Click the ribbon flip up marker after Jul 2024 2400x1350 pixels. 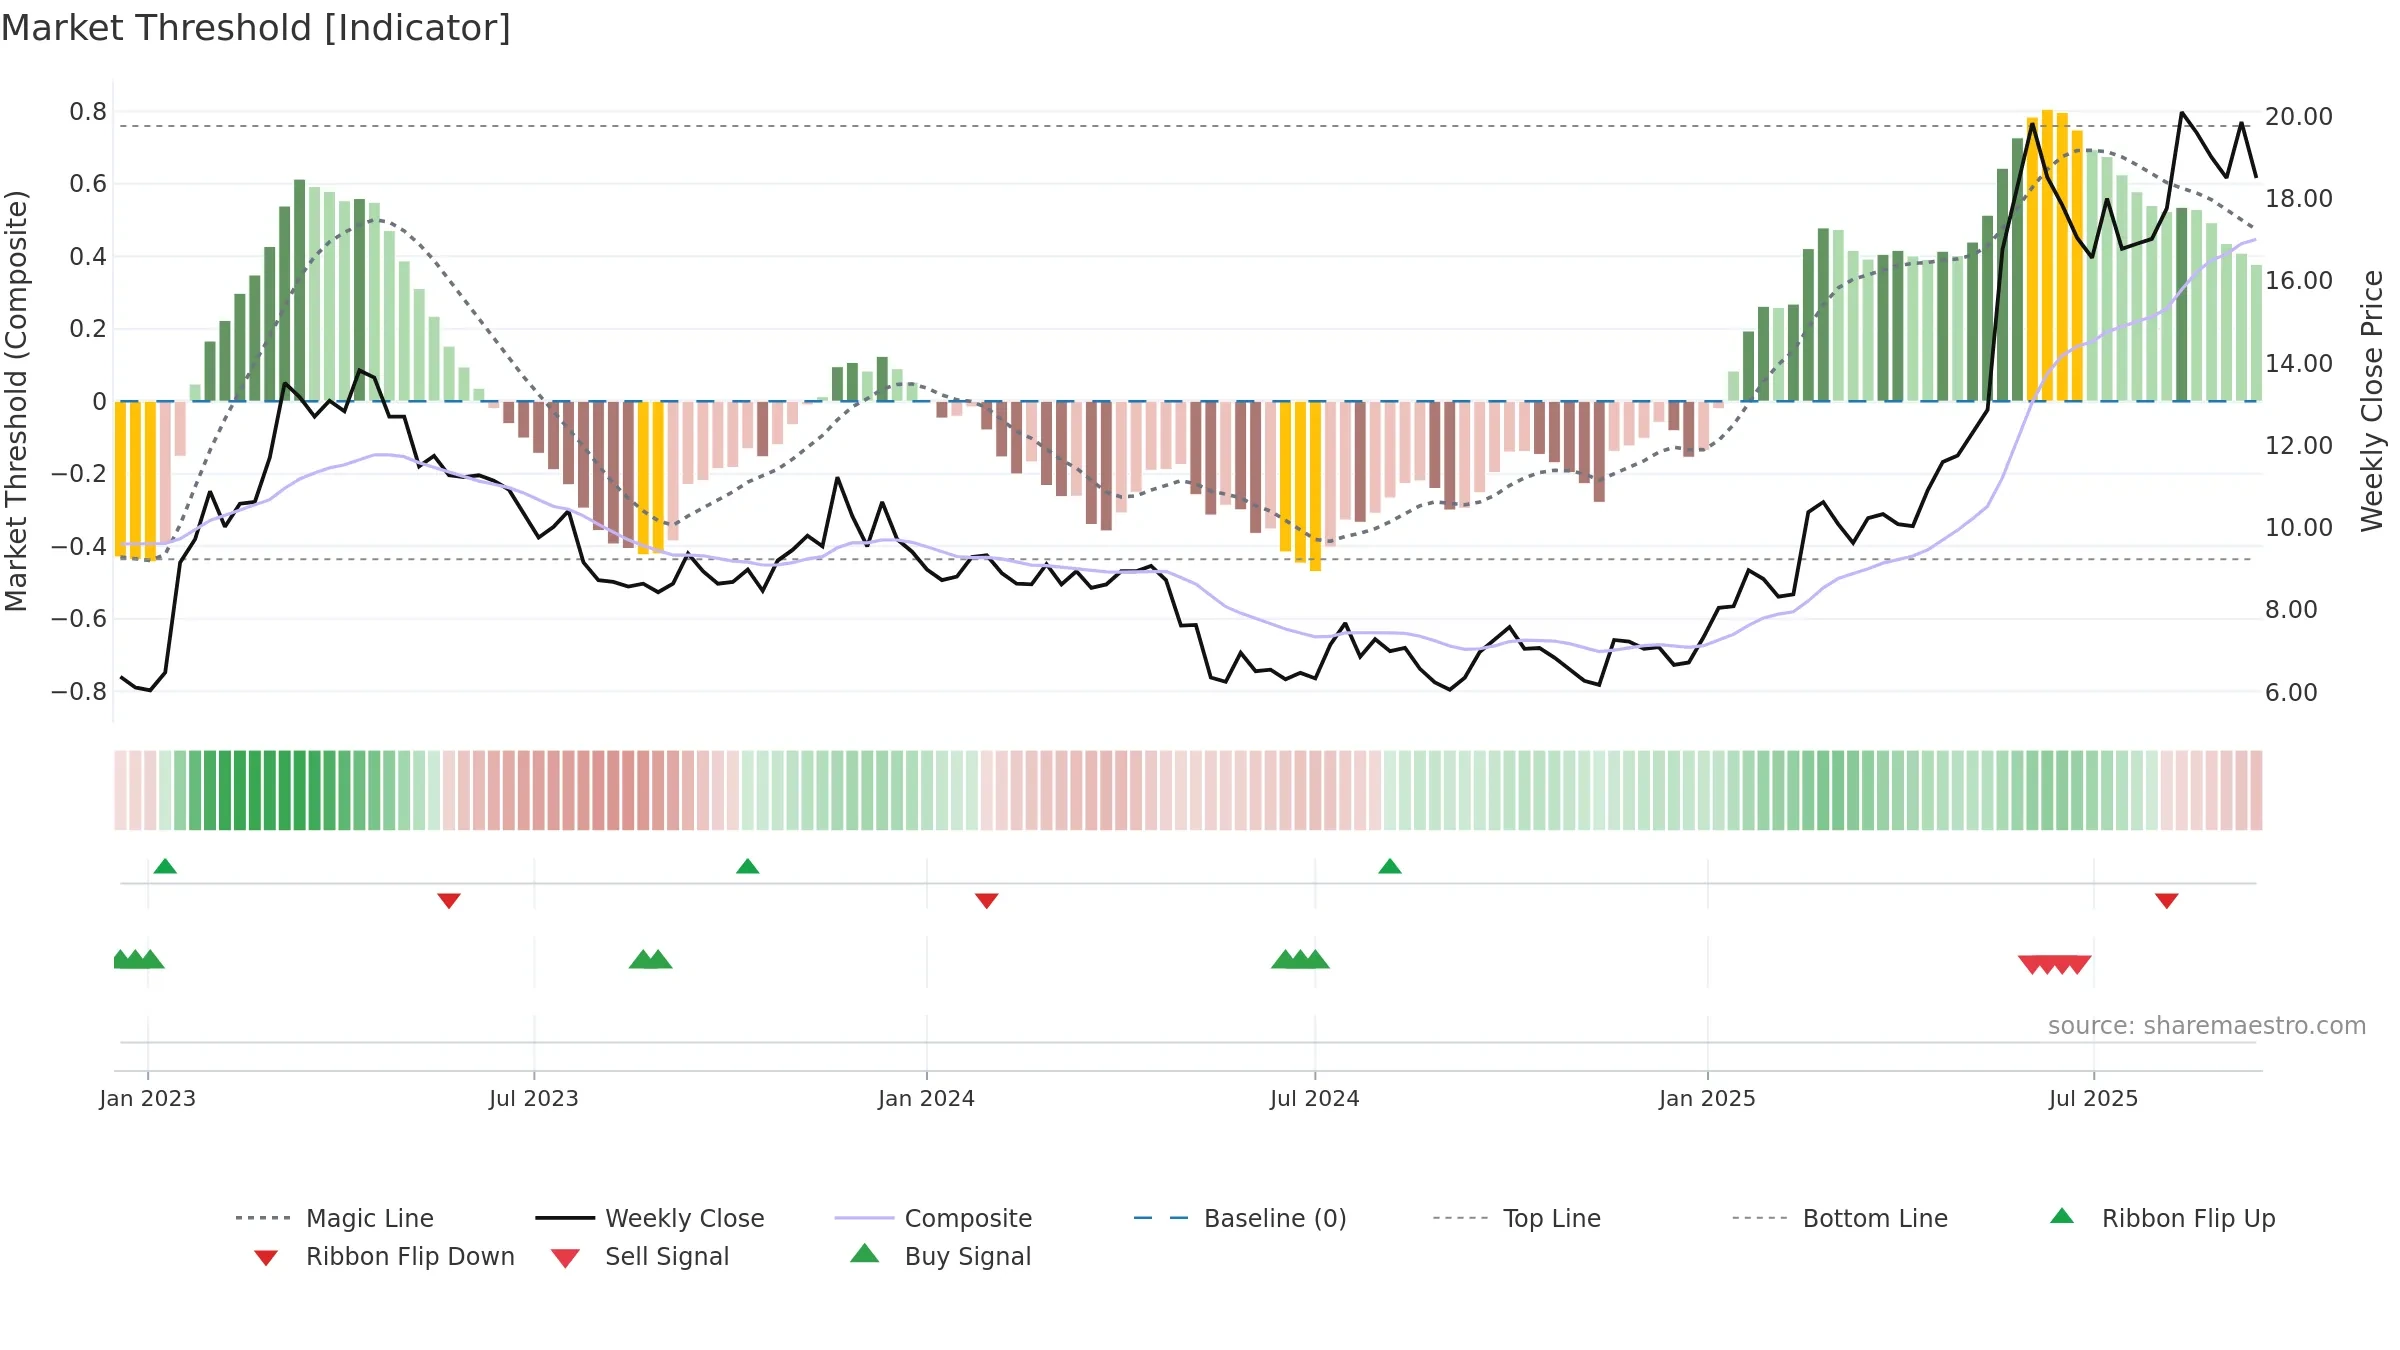(x=1390, y=866)
